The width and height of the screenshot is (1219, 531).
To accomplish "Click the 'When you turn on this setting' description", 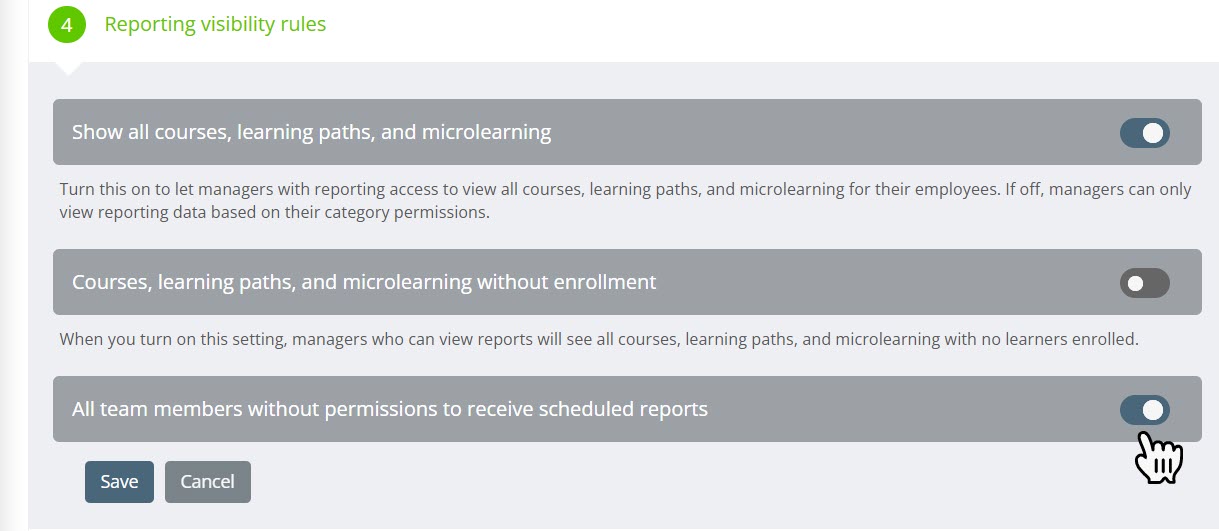I will click(598, 339).
